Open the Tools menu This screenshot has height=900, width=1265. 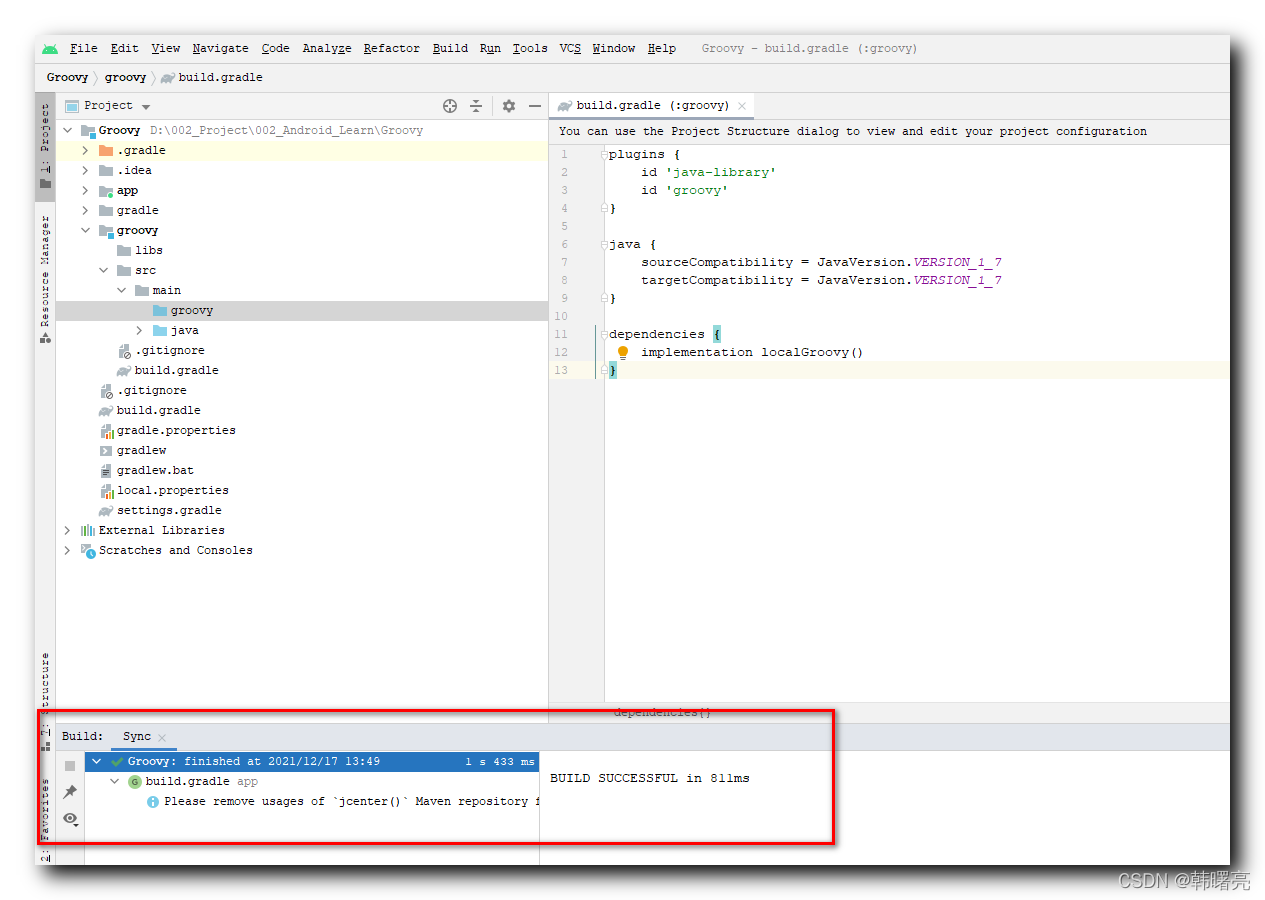click(530, 48)
